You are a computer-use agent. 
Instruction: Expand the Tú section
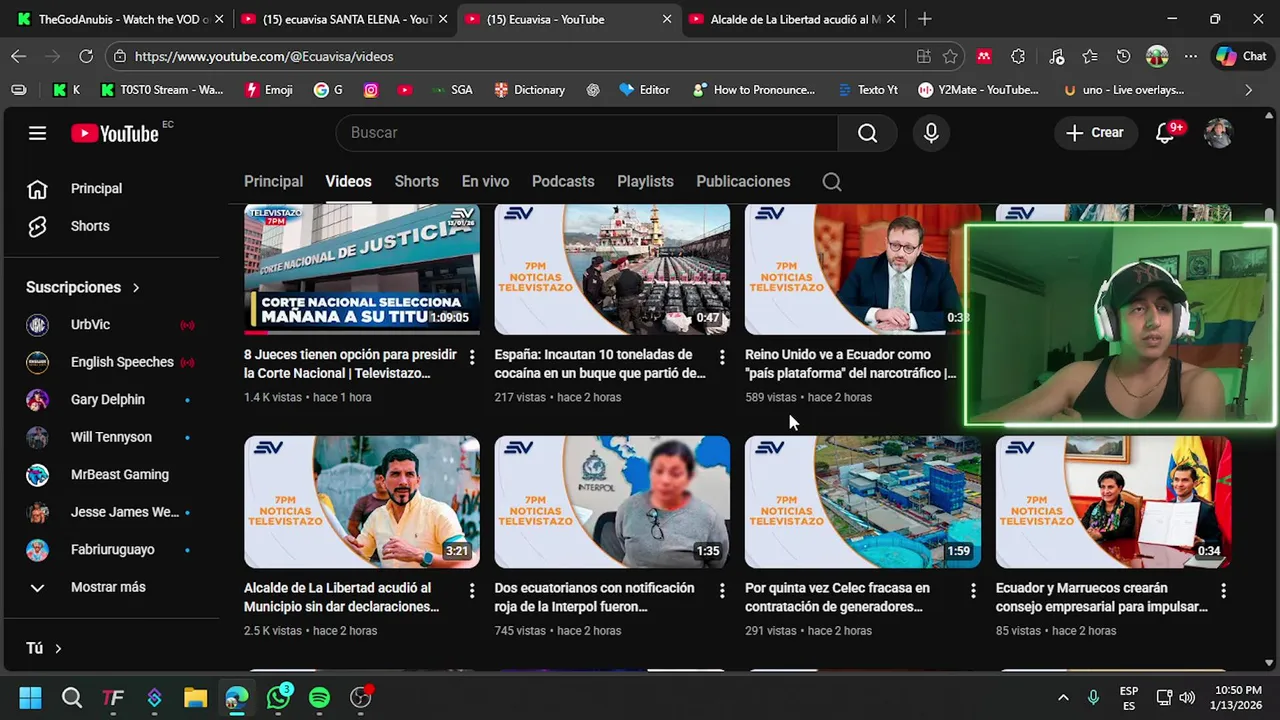[x=44, y=648]
